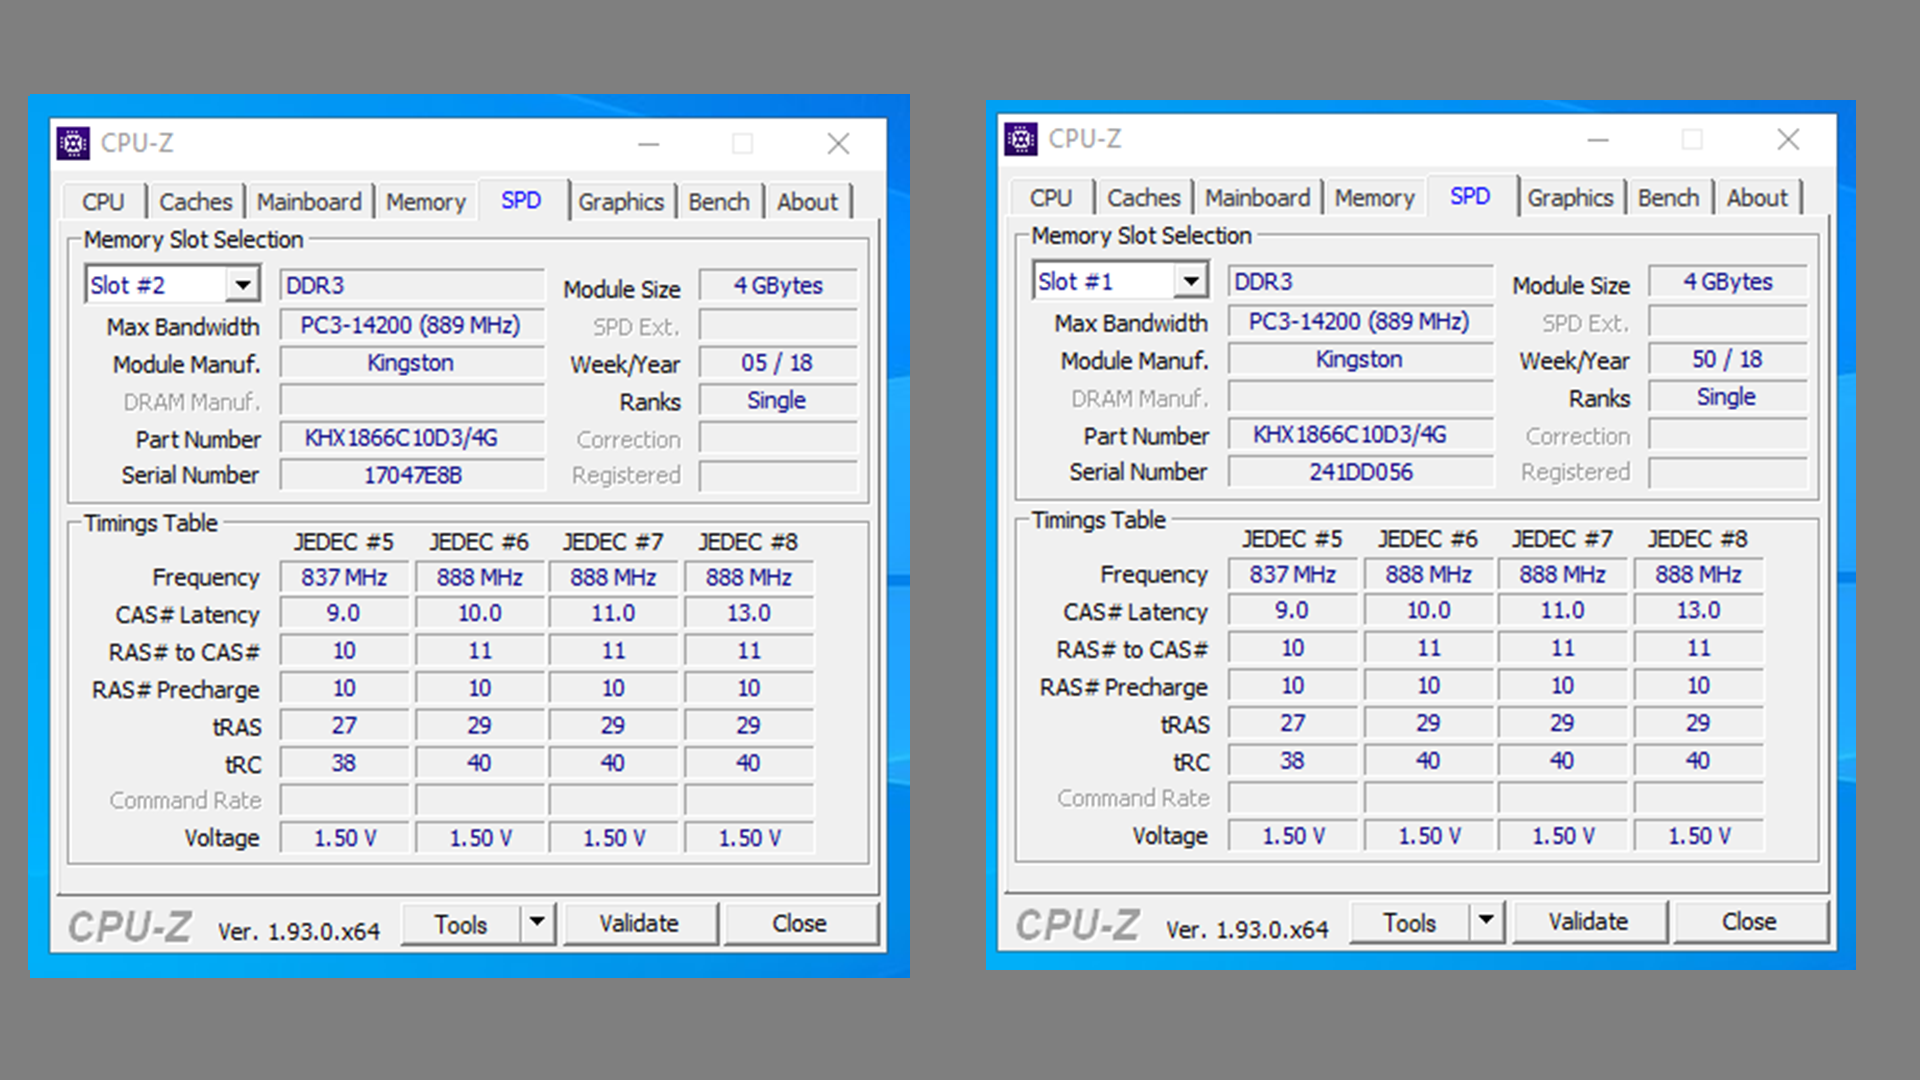Viewport: 1920px width, 1080px height.
Task: Switch to Bench tab in left window
Action: coord(719,201)
